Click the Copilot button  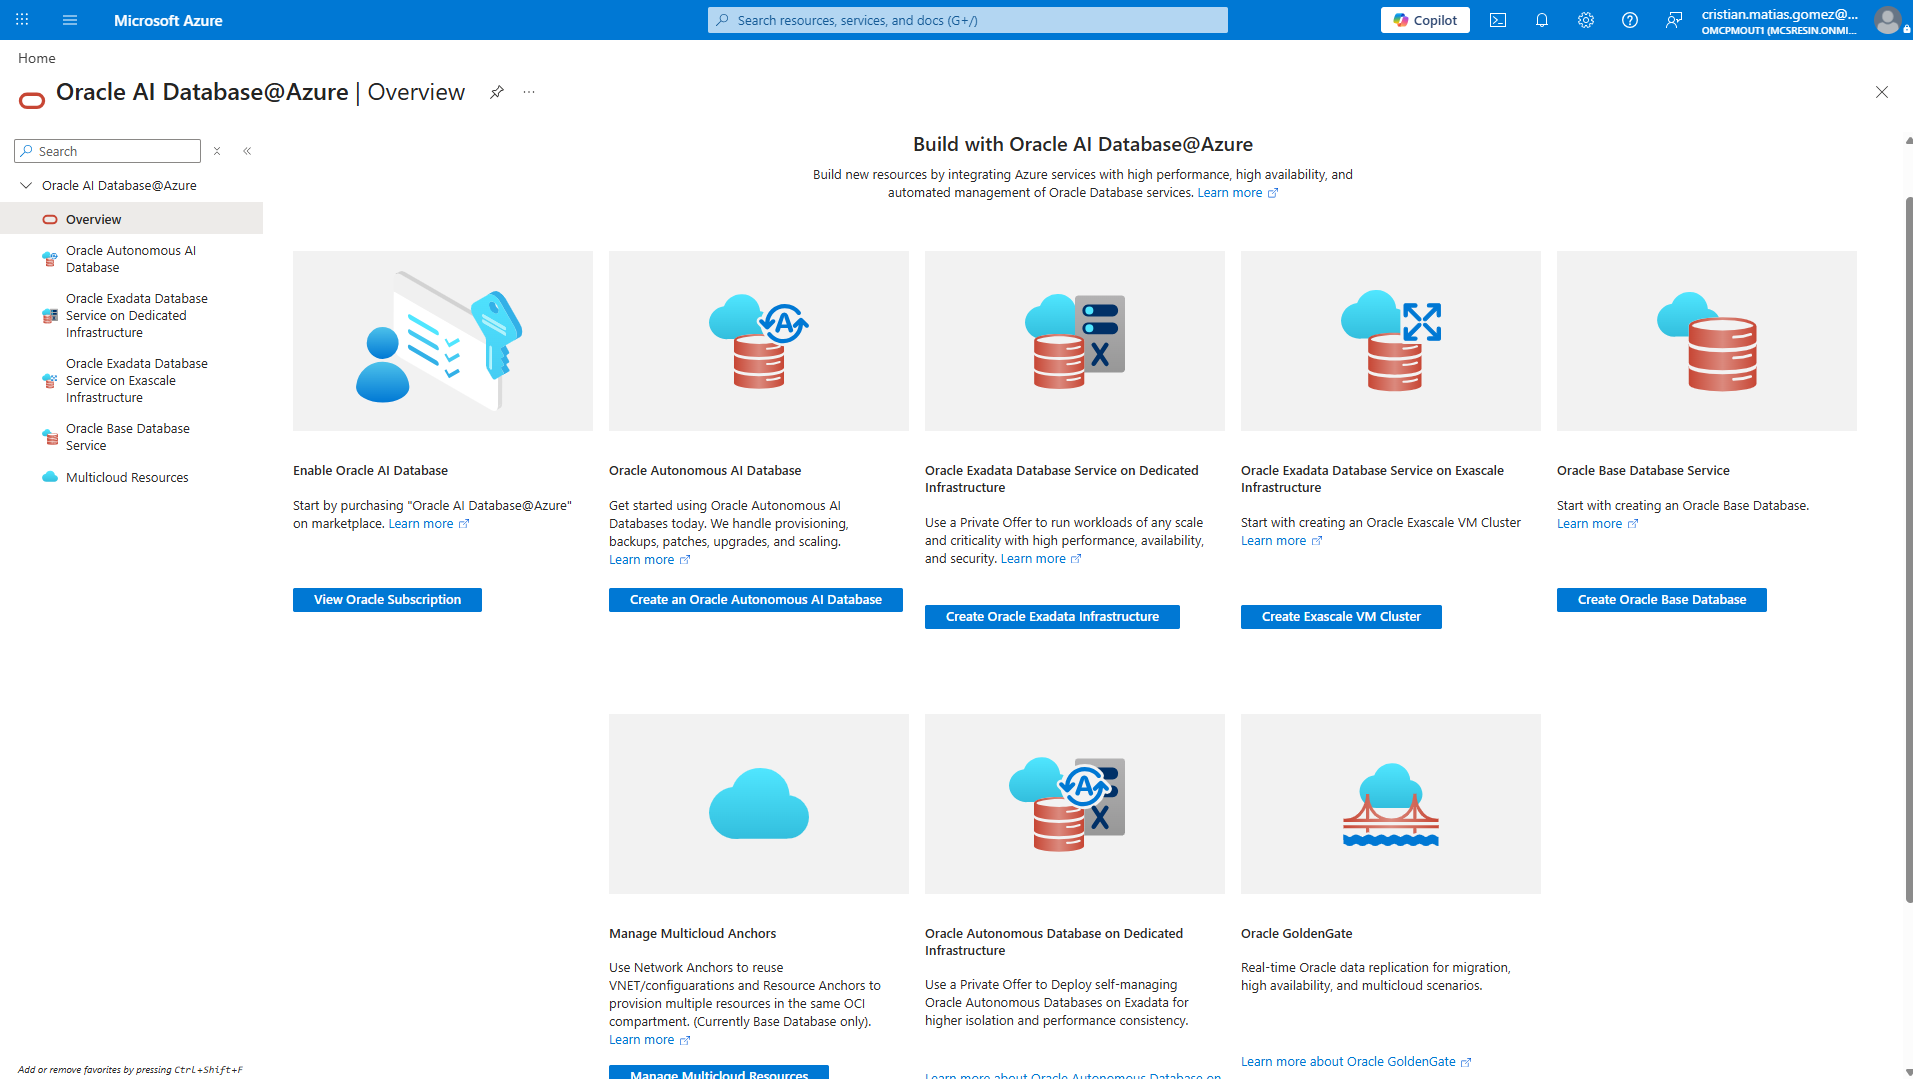point(1425,20)
